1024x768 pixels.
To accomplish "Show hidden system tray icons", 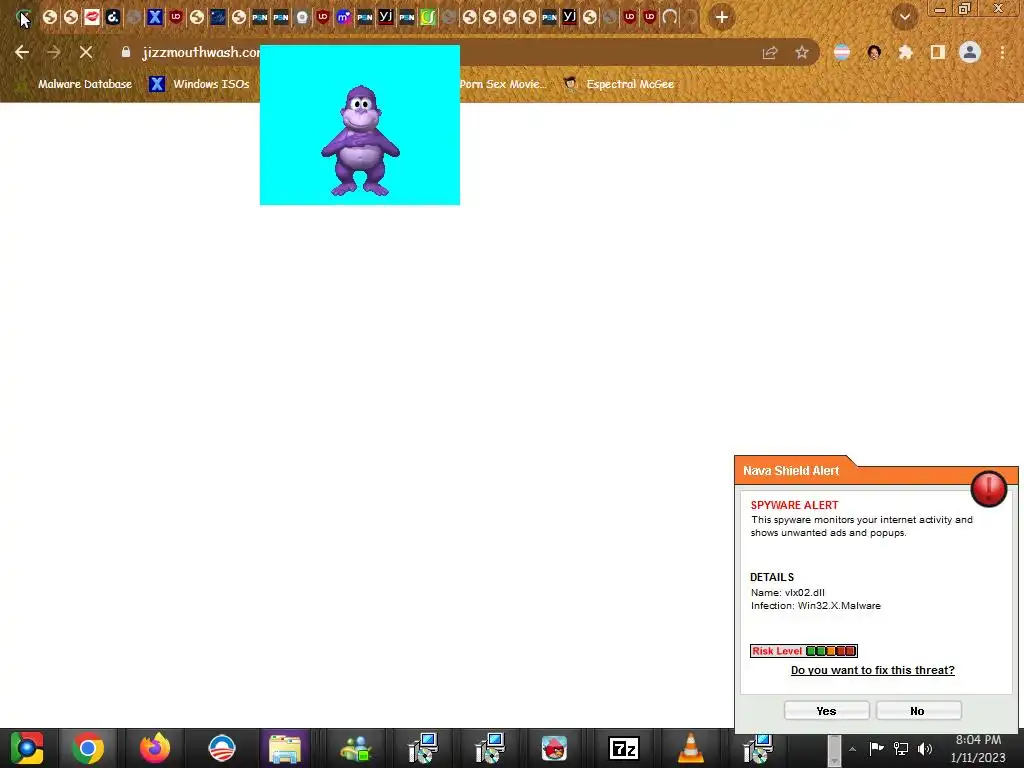I will [x=852, y=749].
